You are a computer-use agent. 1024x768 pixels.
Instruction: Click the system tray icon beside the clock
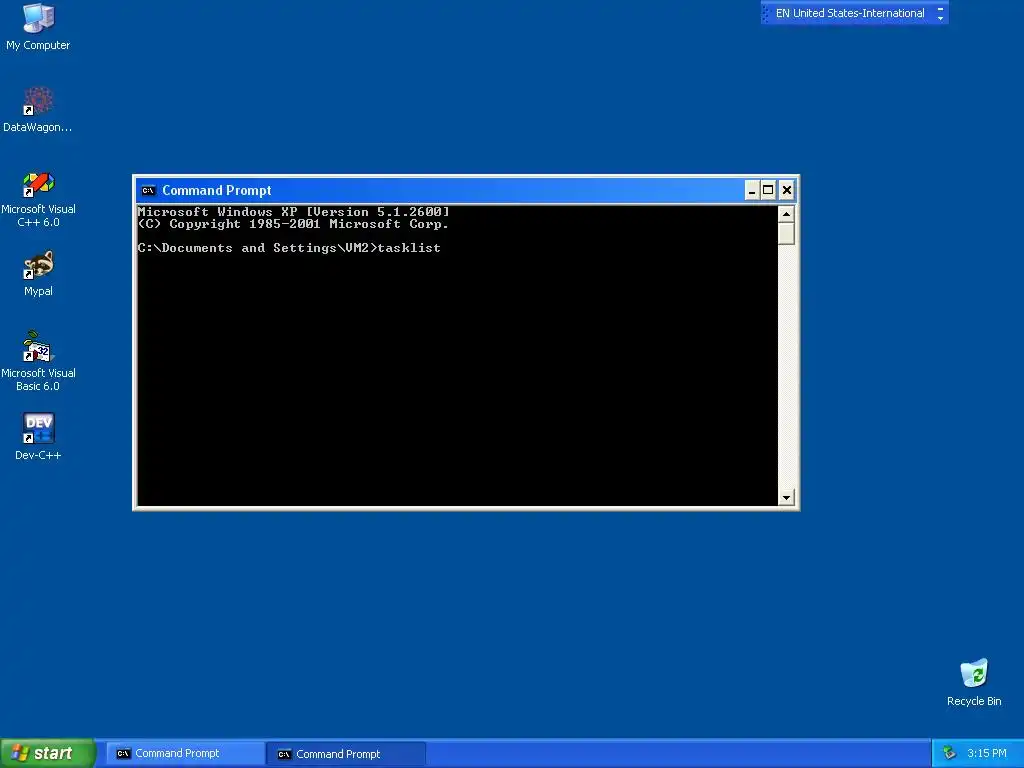tap(949, 753)
